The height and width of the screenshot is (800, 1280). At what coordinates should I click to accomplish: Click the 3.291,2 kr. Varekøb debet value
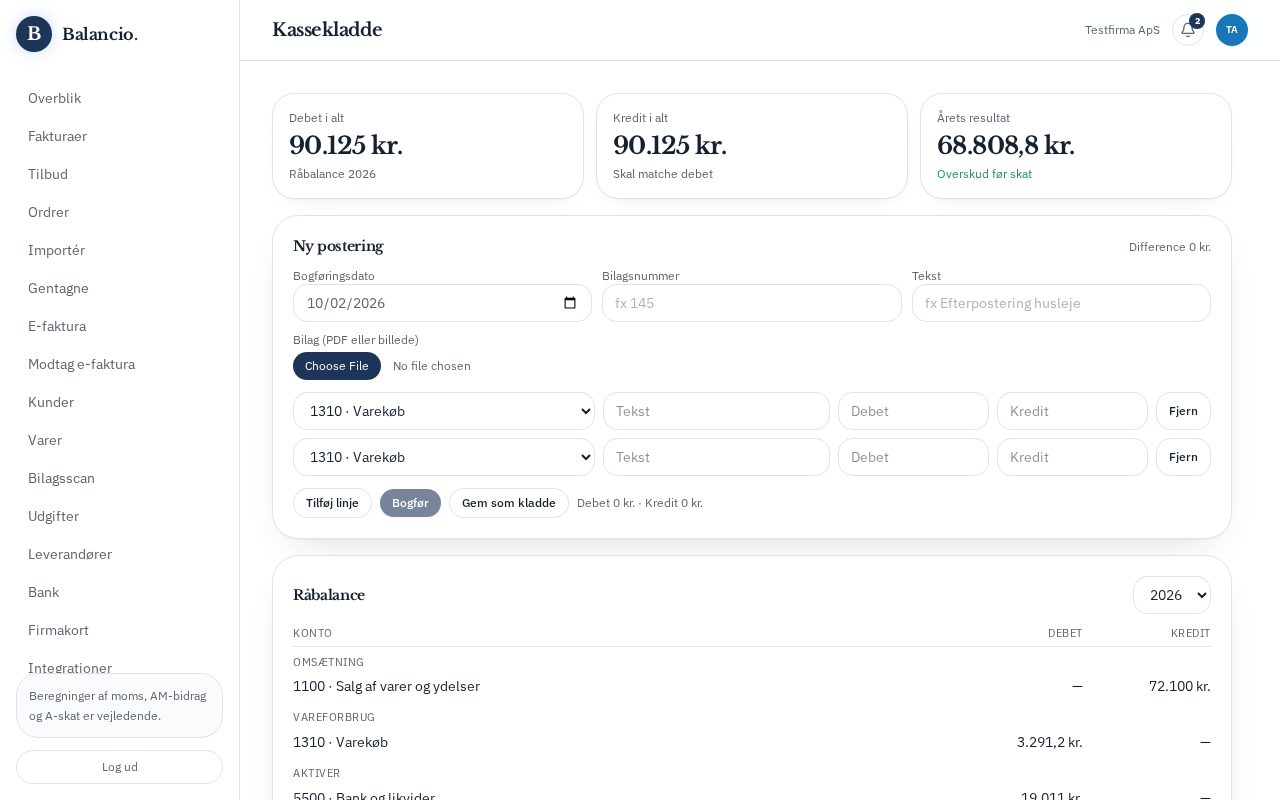pos(1049,742)
